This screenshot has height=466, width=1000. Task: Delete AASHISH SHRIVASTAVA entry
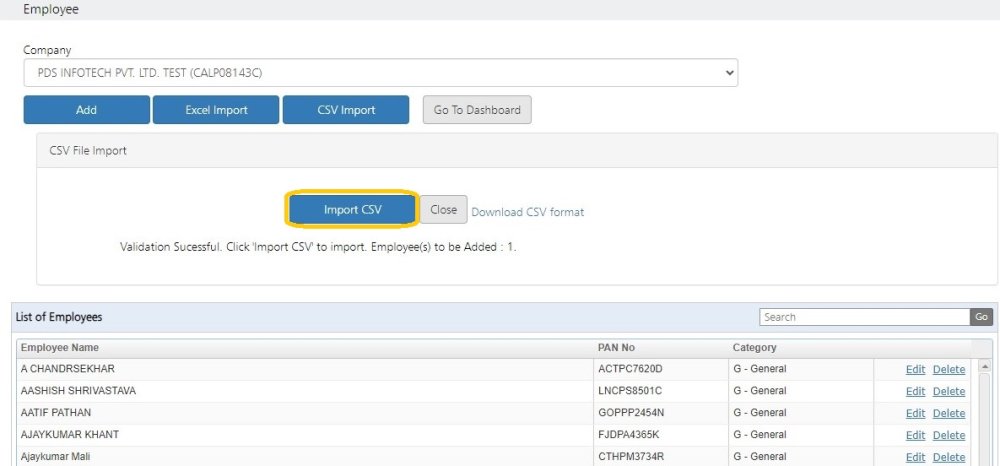(948, 391)
